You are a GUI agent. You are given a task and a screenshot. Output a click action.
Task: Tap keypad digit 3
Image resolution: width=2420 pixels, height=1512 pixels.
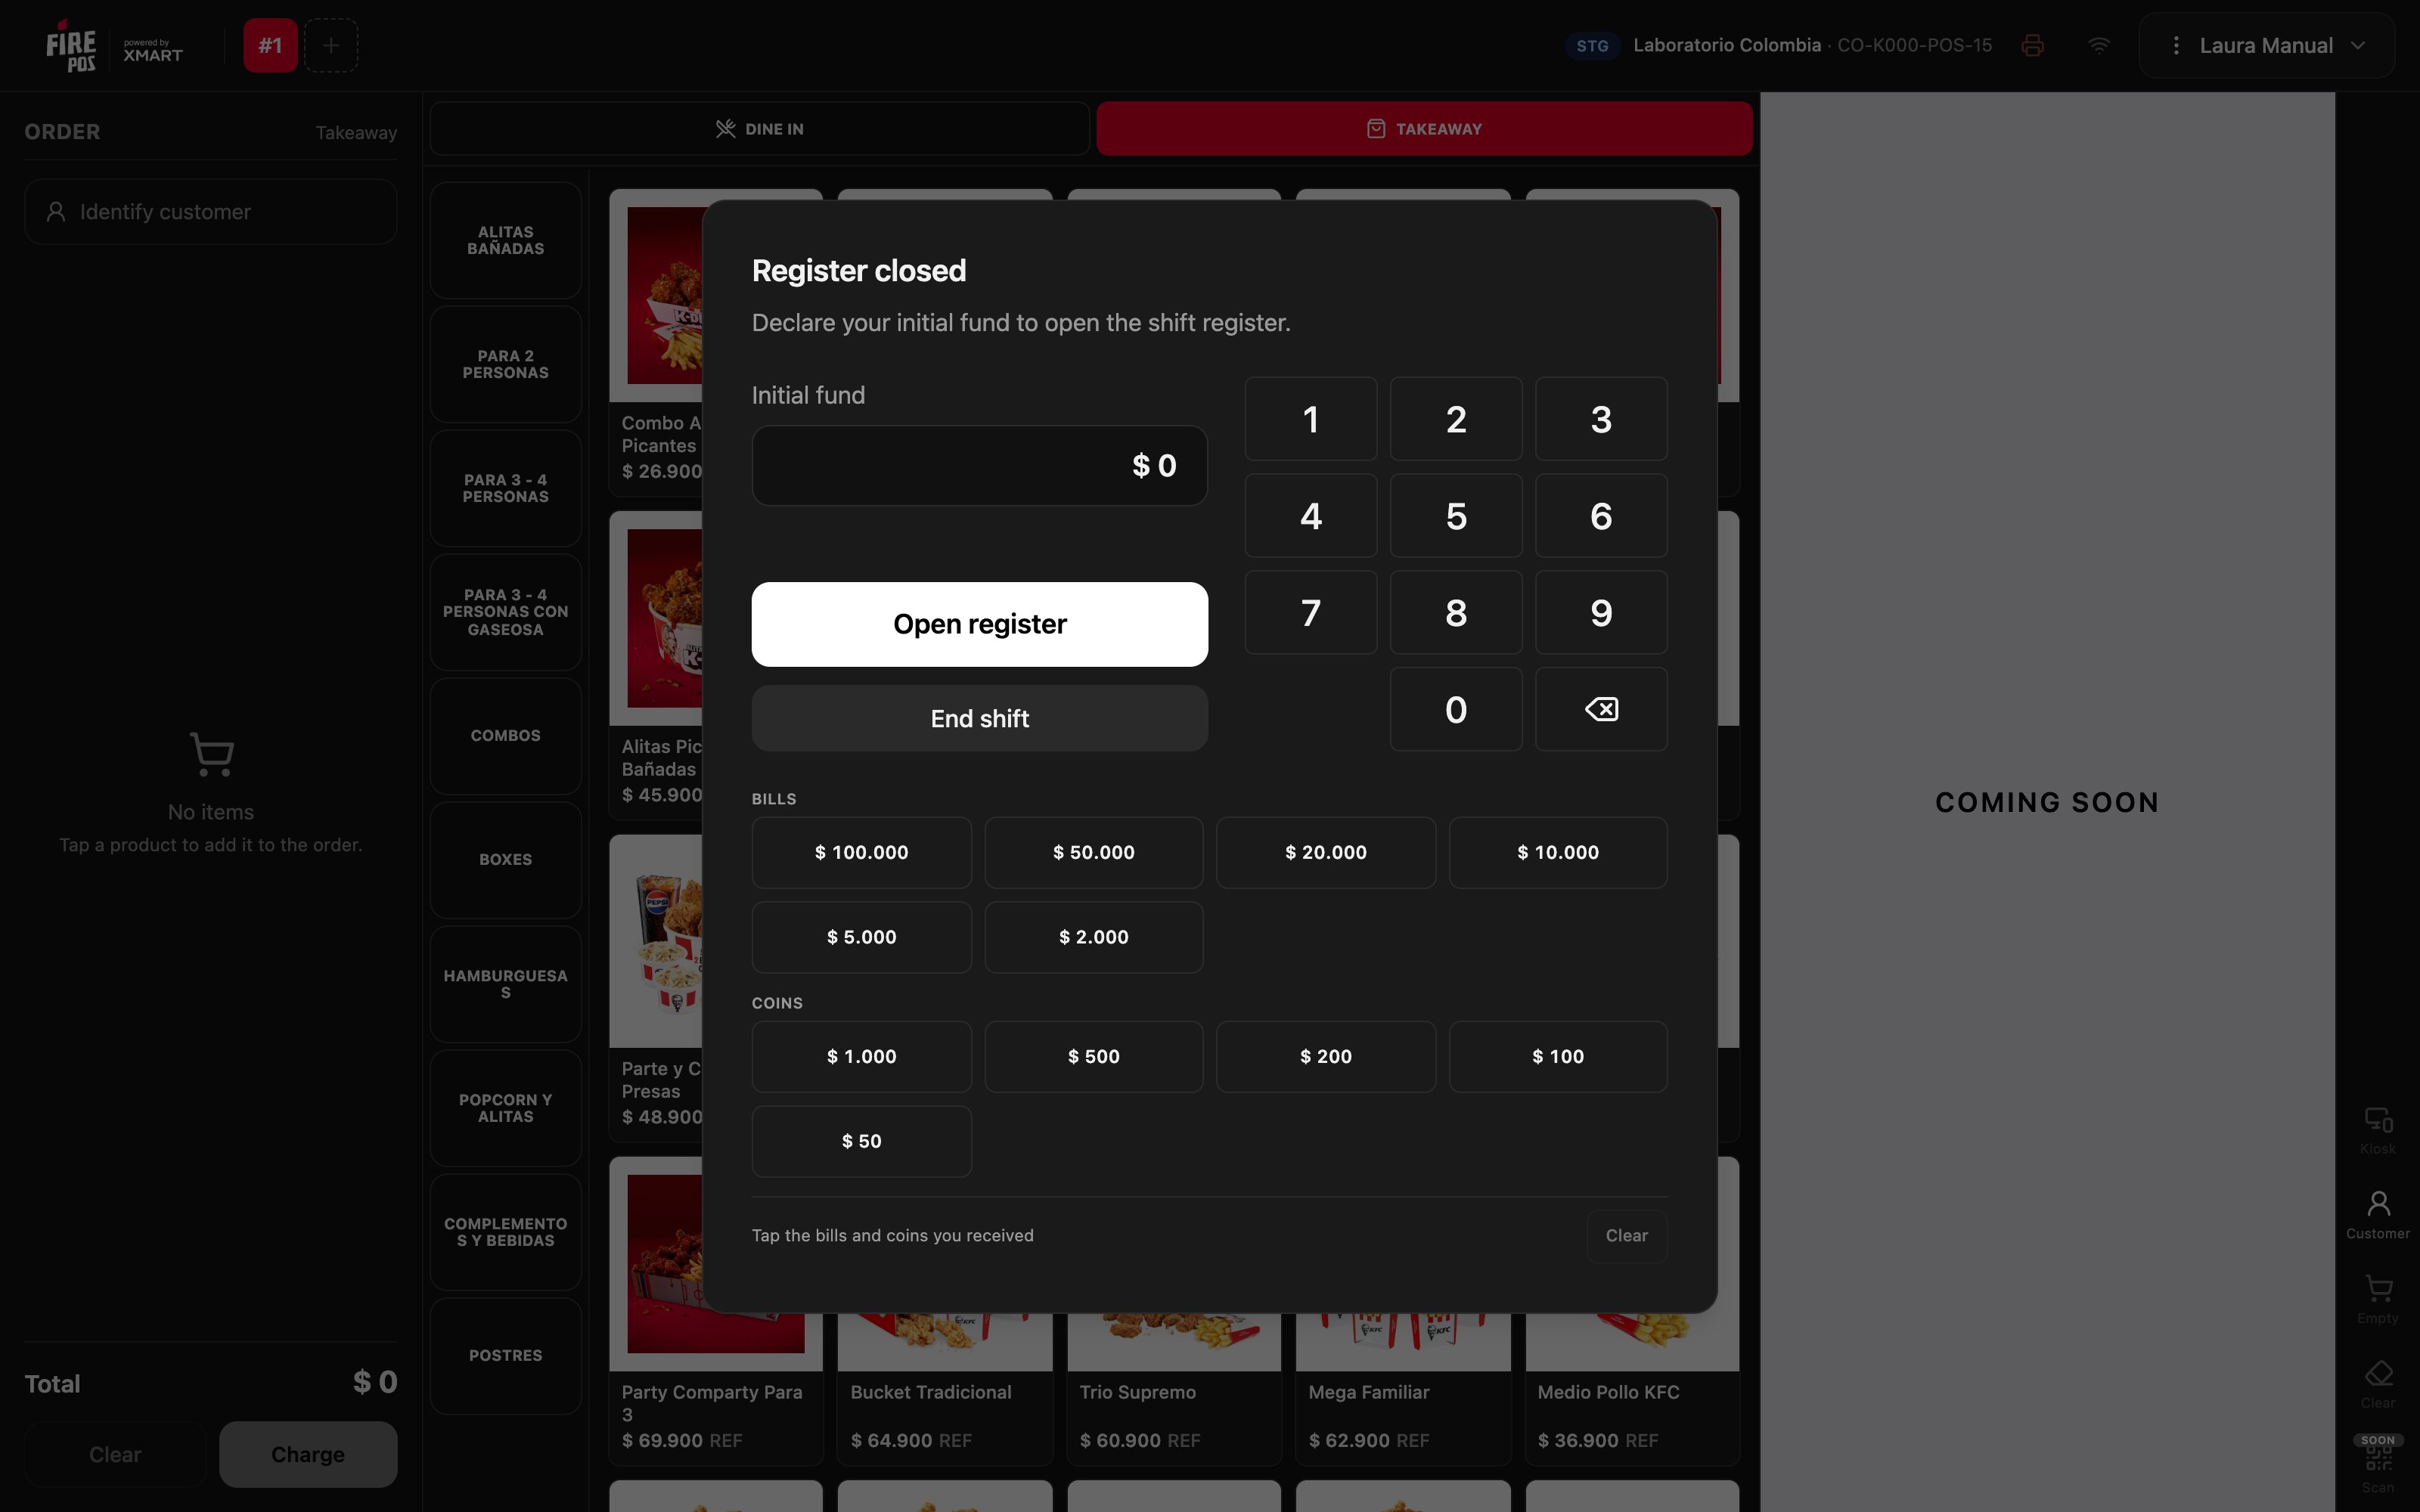pos(1601,419)
